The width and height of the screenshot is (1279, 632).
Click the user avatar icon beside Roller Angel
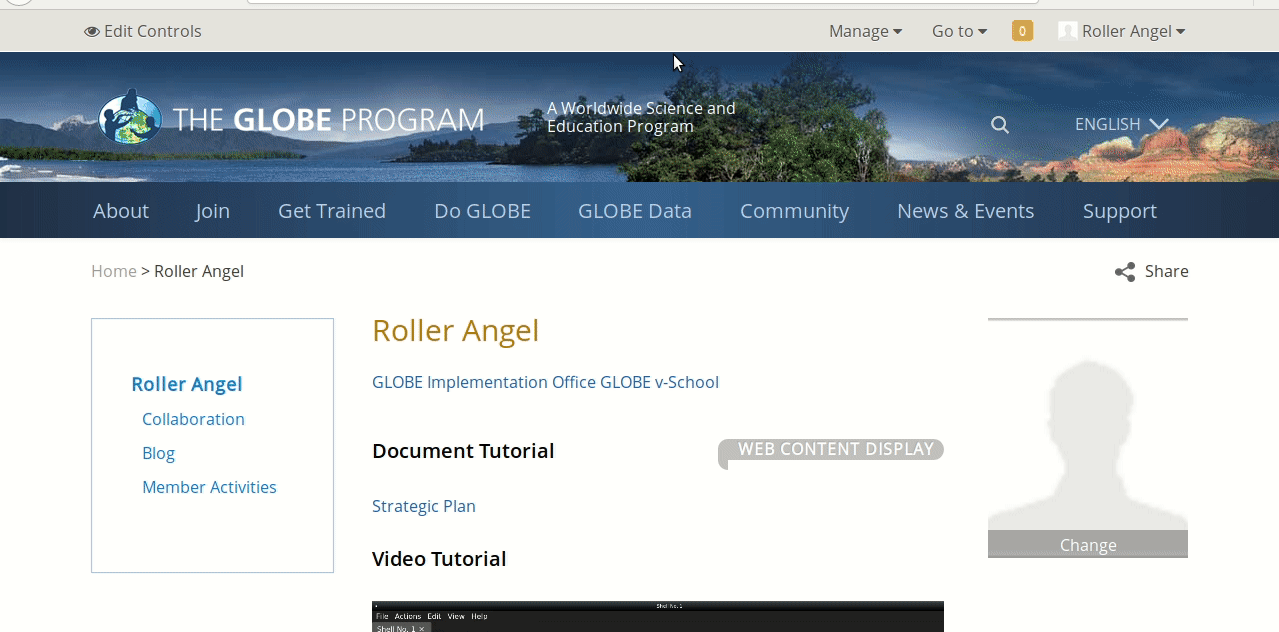[1067, 31]
